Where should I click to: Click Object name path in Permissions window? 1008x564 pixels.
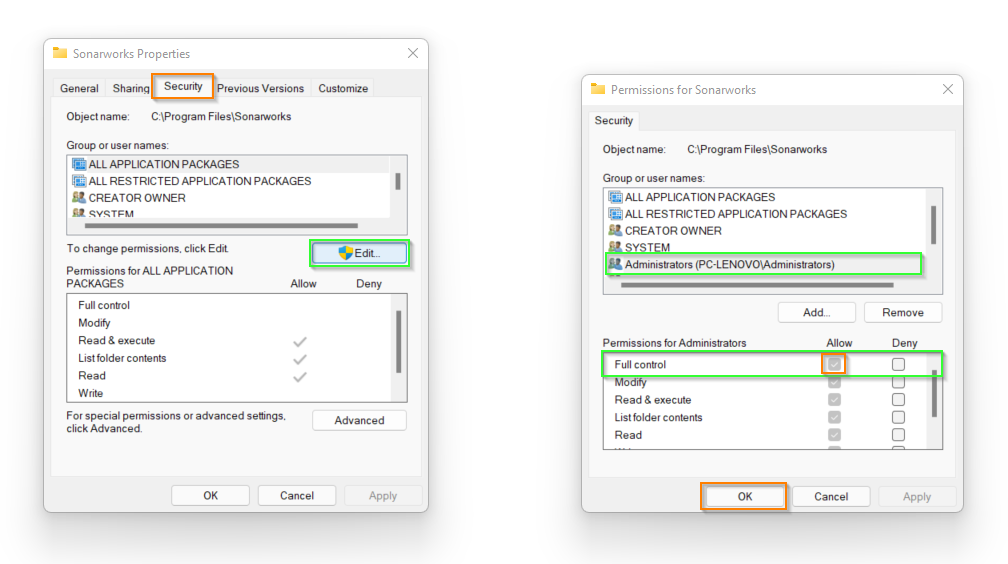click(757, 149)
